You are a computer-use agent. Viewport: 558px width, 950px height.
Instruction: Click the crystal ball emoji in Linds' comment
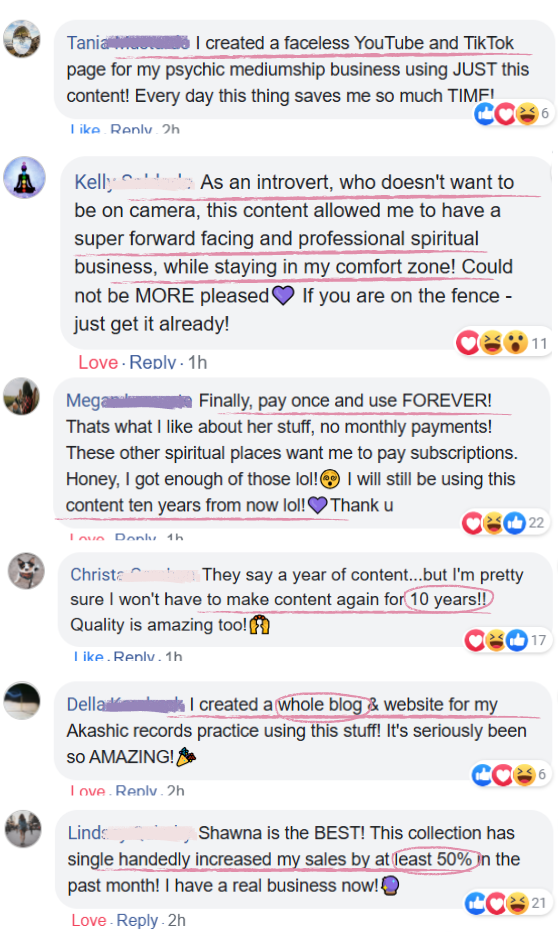pyautogui.click(x=391, y=886)
